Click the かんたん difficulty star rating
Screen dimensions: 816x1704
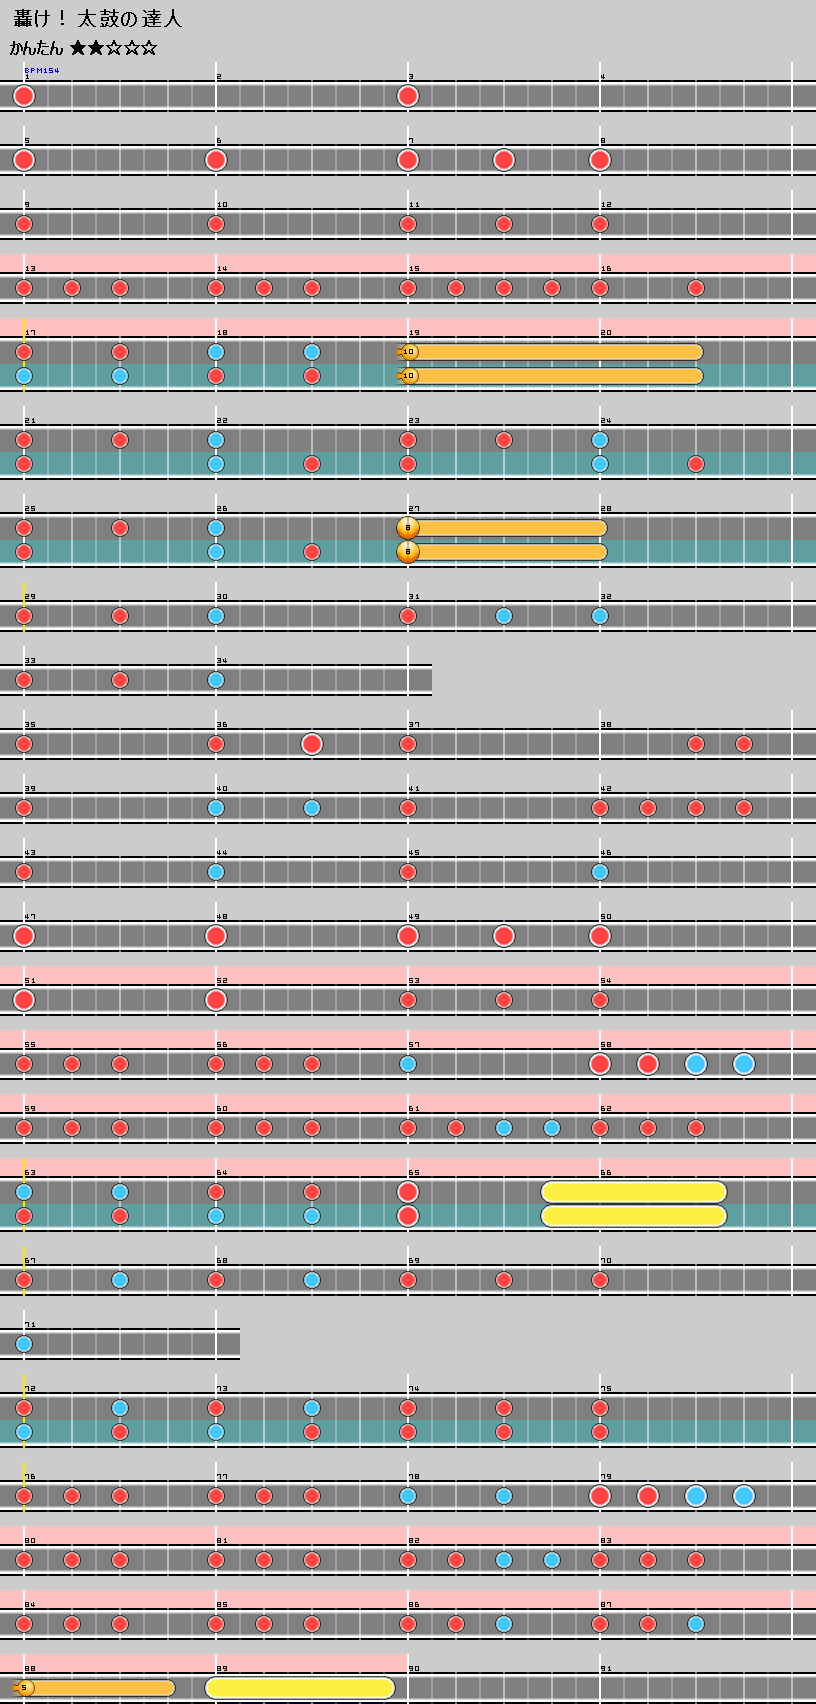tap(113, 48)
